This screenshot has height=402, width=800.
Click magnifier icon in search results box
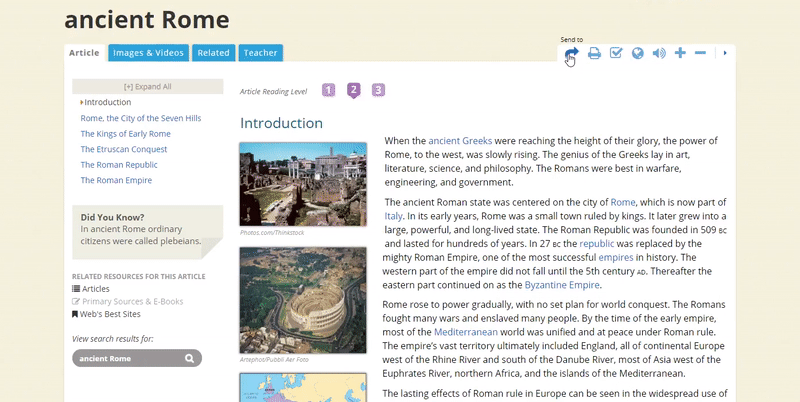point(189,359)
